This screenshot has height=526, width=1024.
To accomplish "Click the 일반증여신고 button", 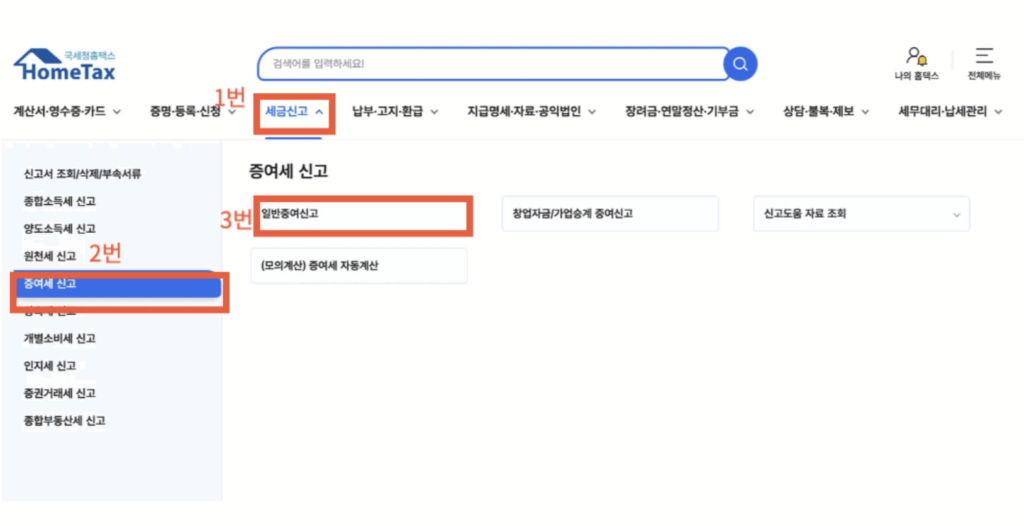I will (x=361, y=214).
